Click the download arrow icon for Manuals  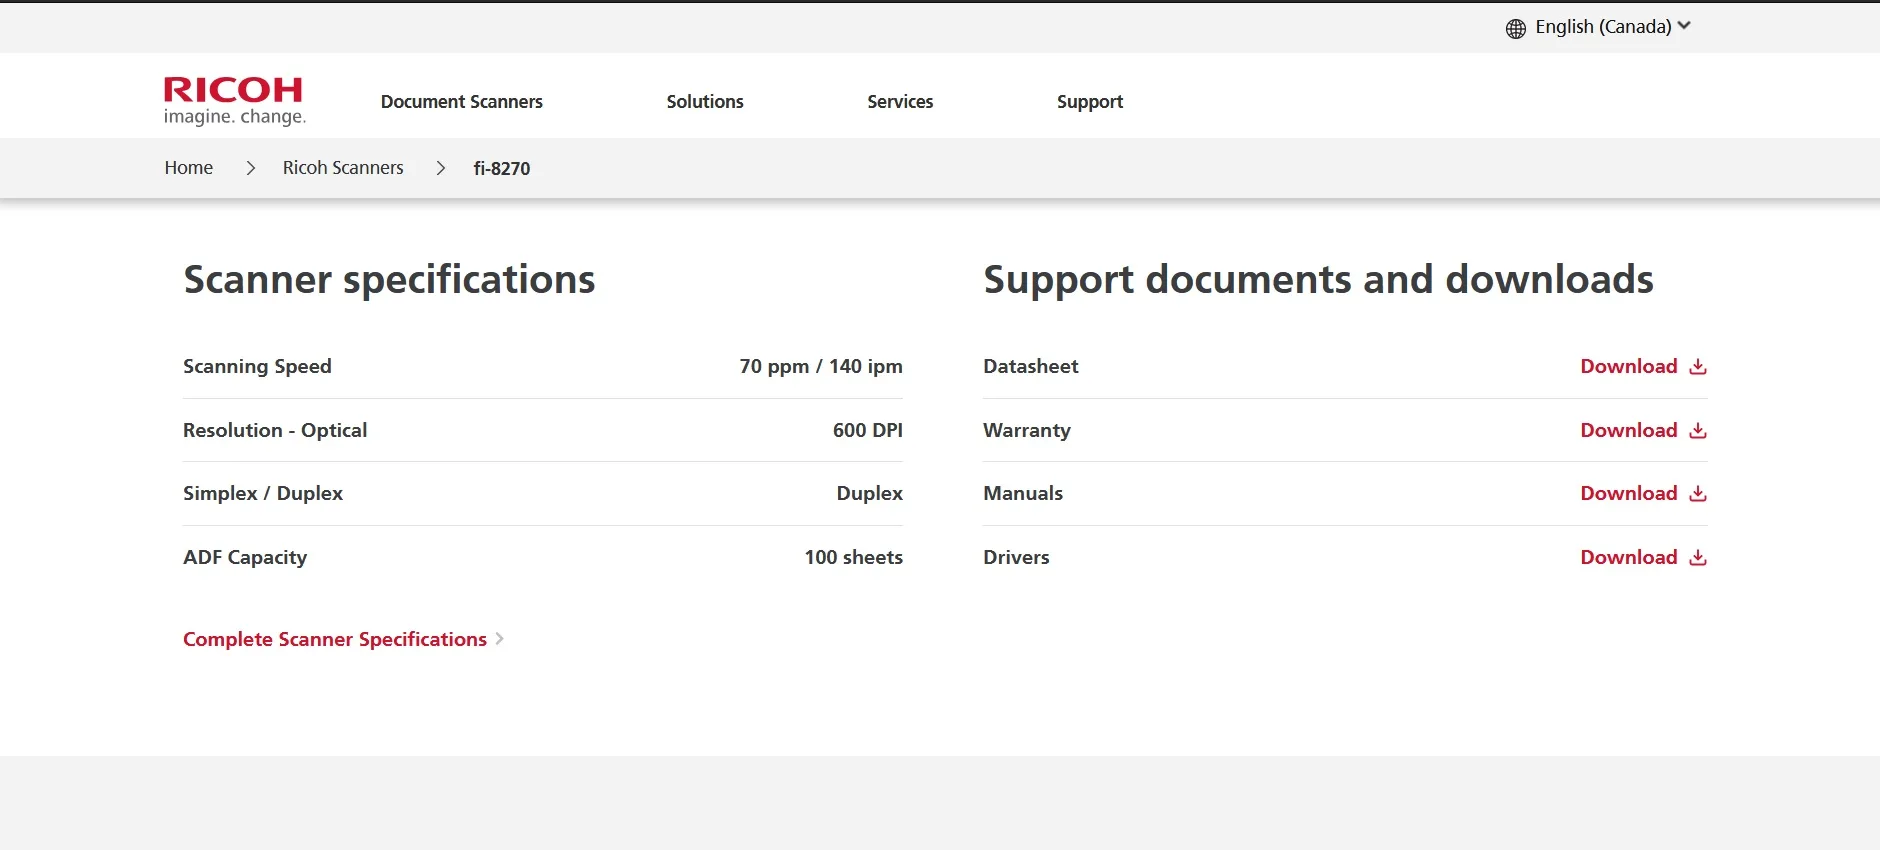1697,494
